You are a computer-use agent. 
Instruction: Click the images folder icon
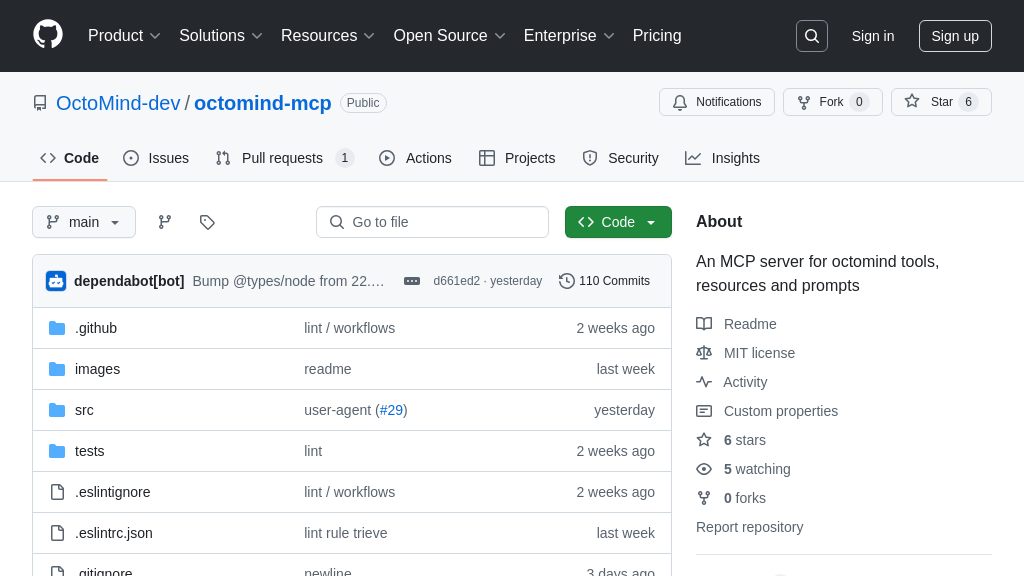tap(57, 369)
